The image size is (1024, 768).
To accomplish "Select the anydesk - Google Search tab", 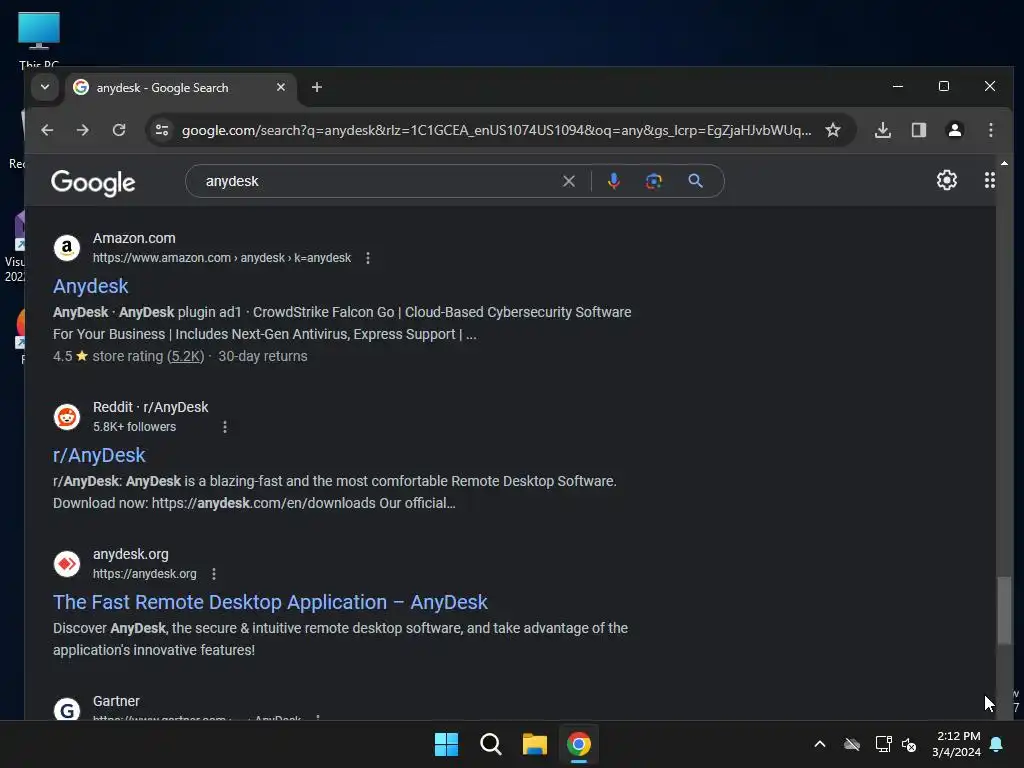I will 180,88.
